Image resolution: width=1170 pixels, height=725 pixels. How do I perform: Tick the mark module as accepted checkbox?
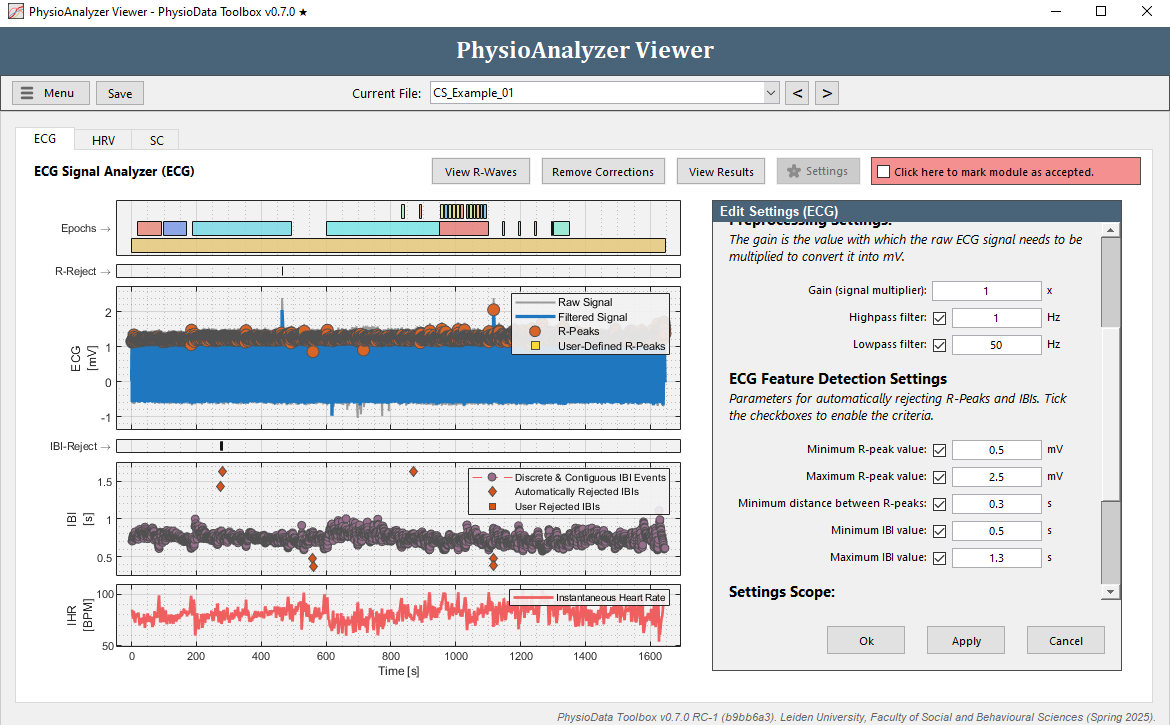pos(883,172)
